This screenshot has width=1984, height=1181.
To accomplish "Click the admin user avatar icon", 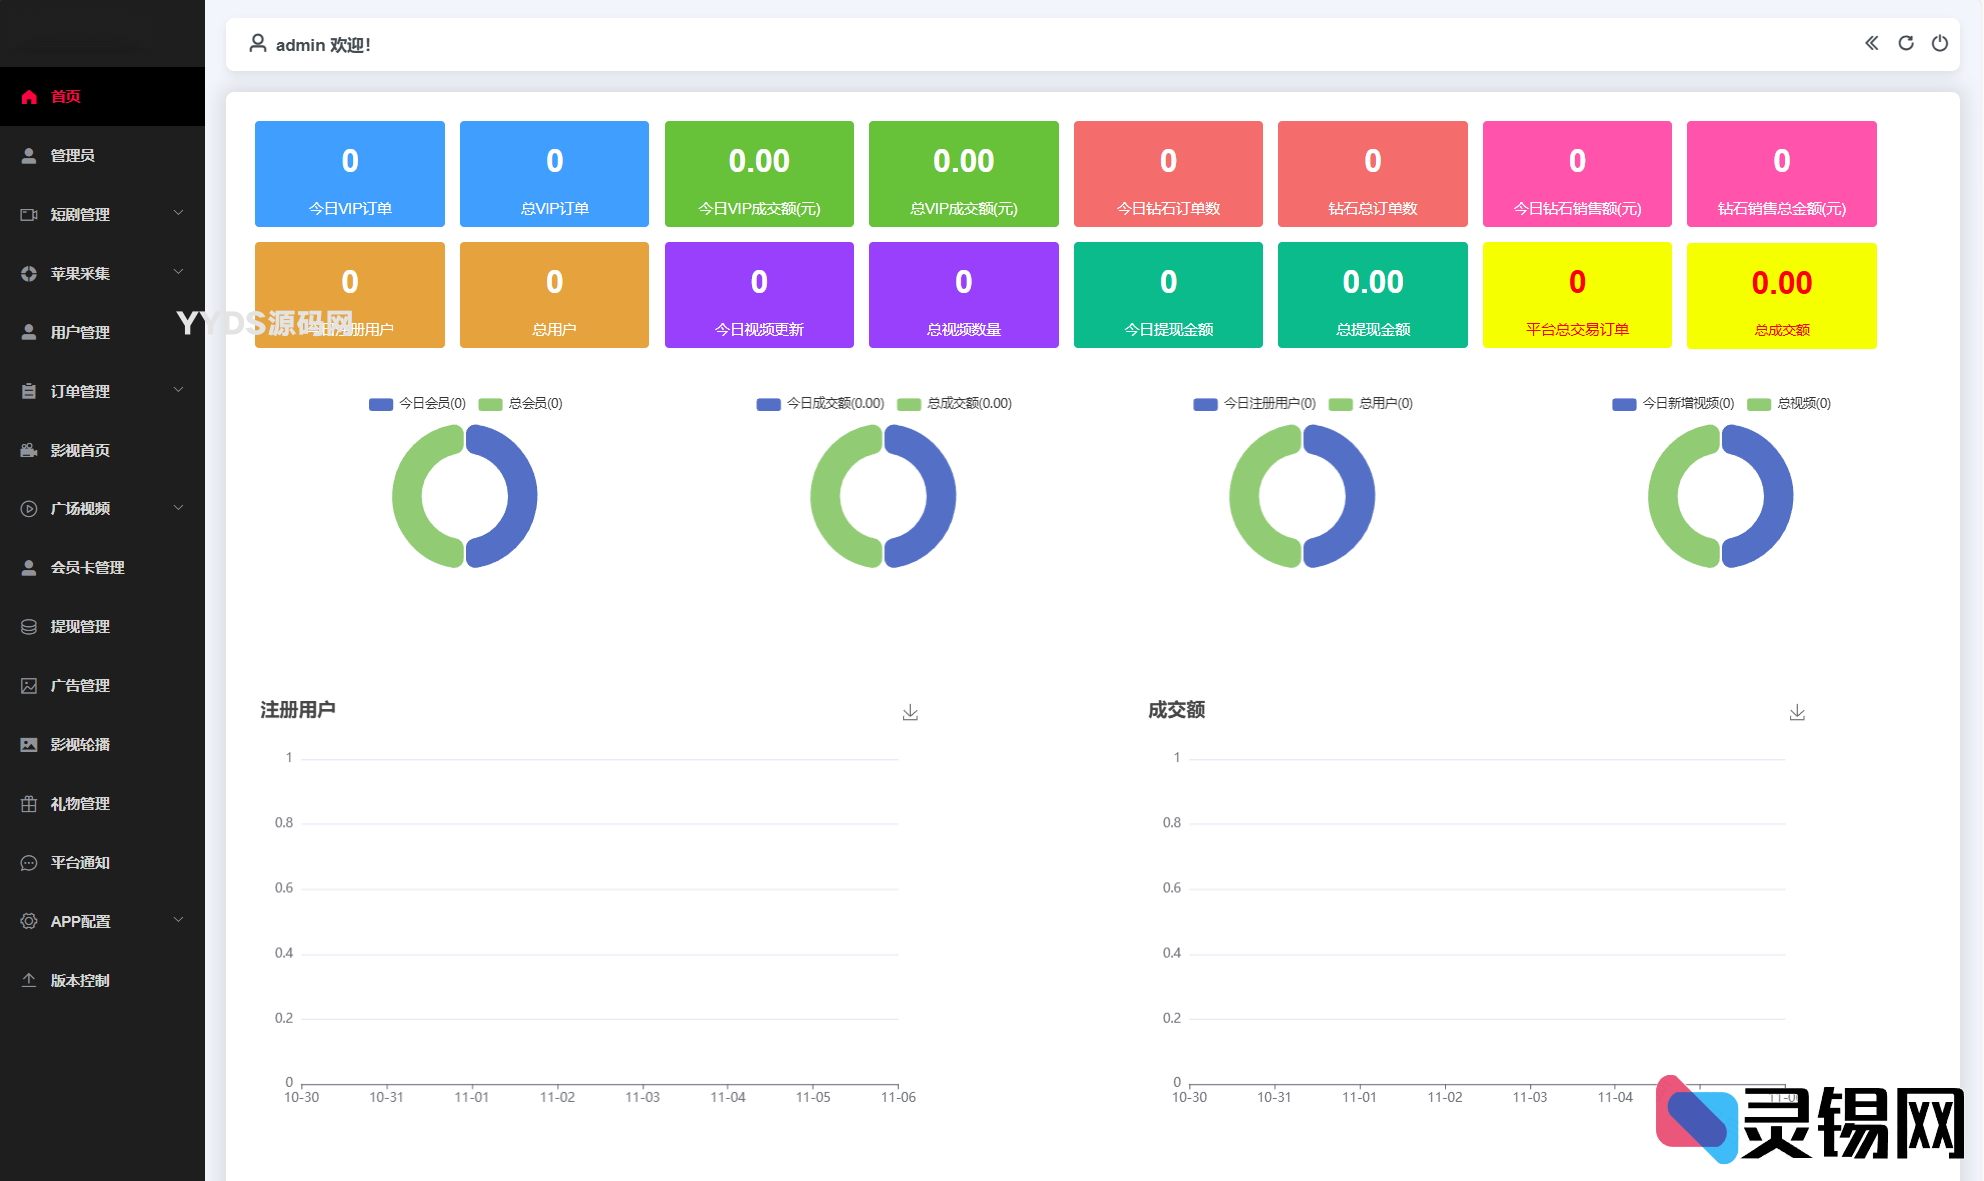I will [257, 44].
